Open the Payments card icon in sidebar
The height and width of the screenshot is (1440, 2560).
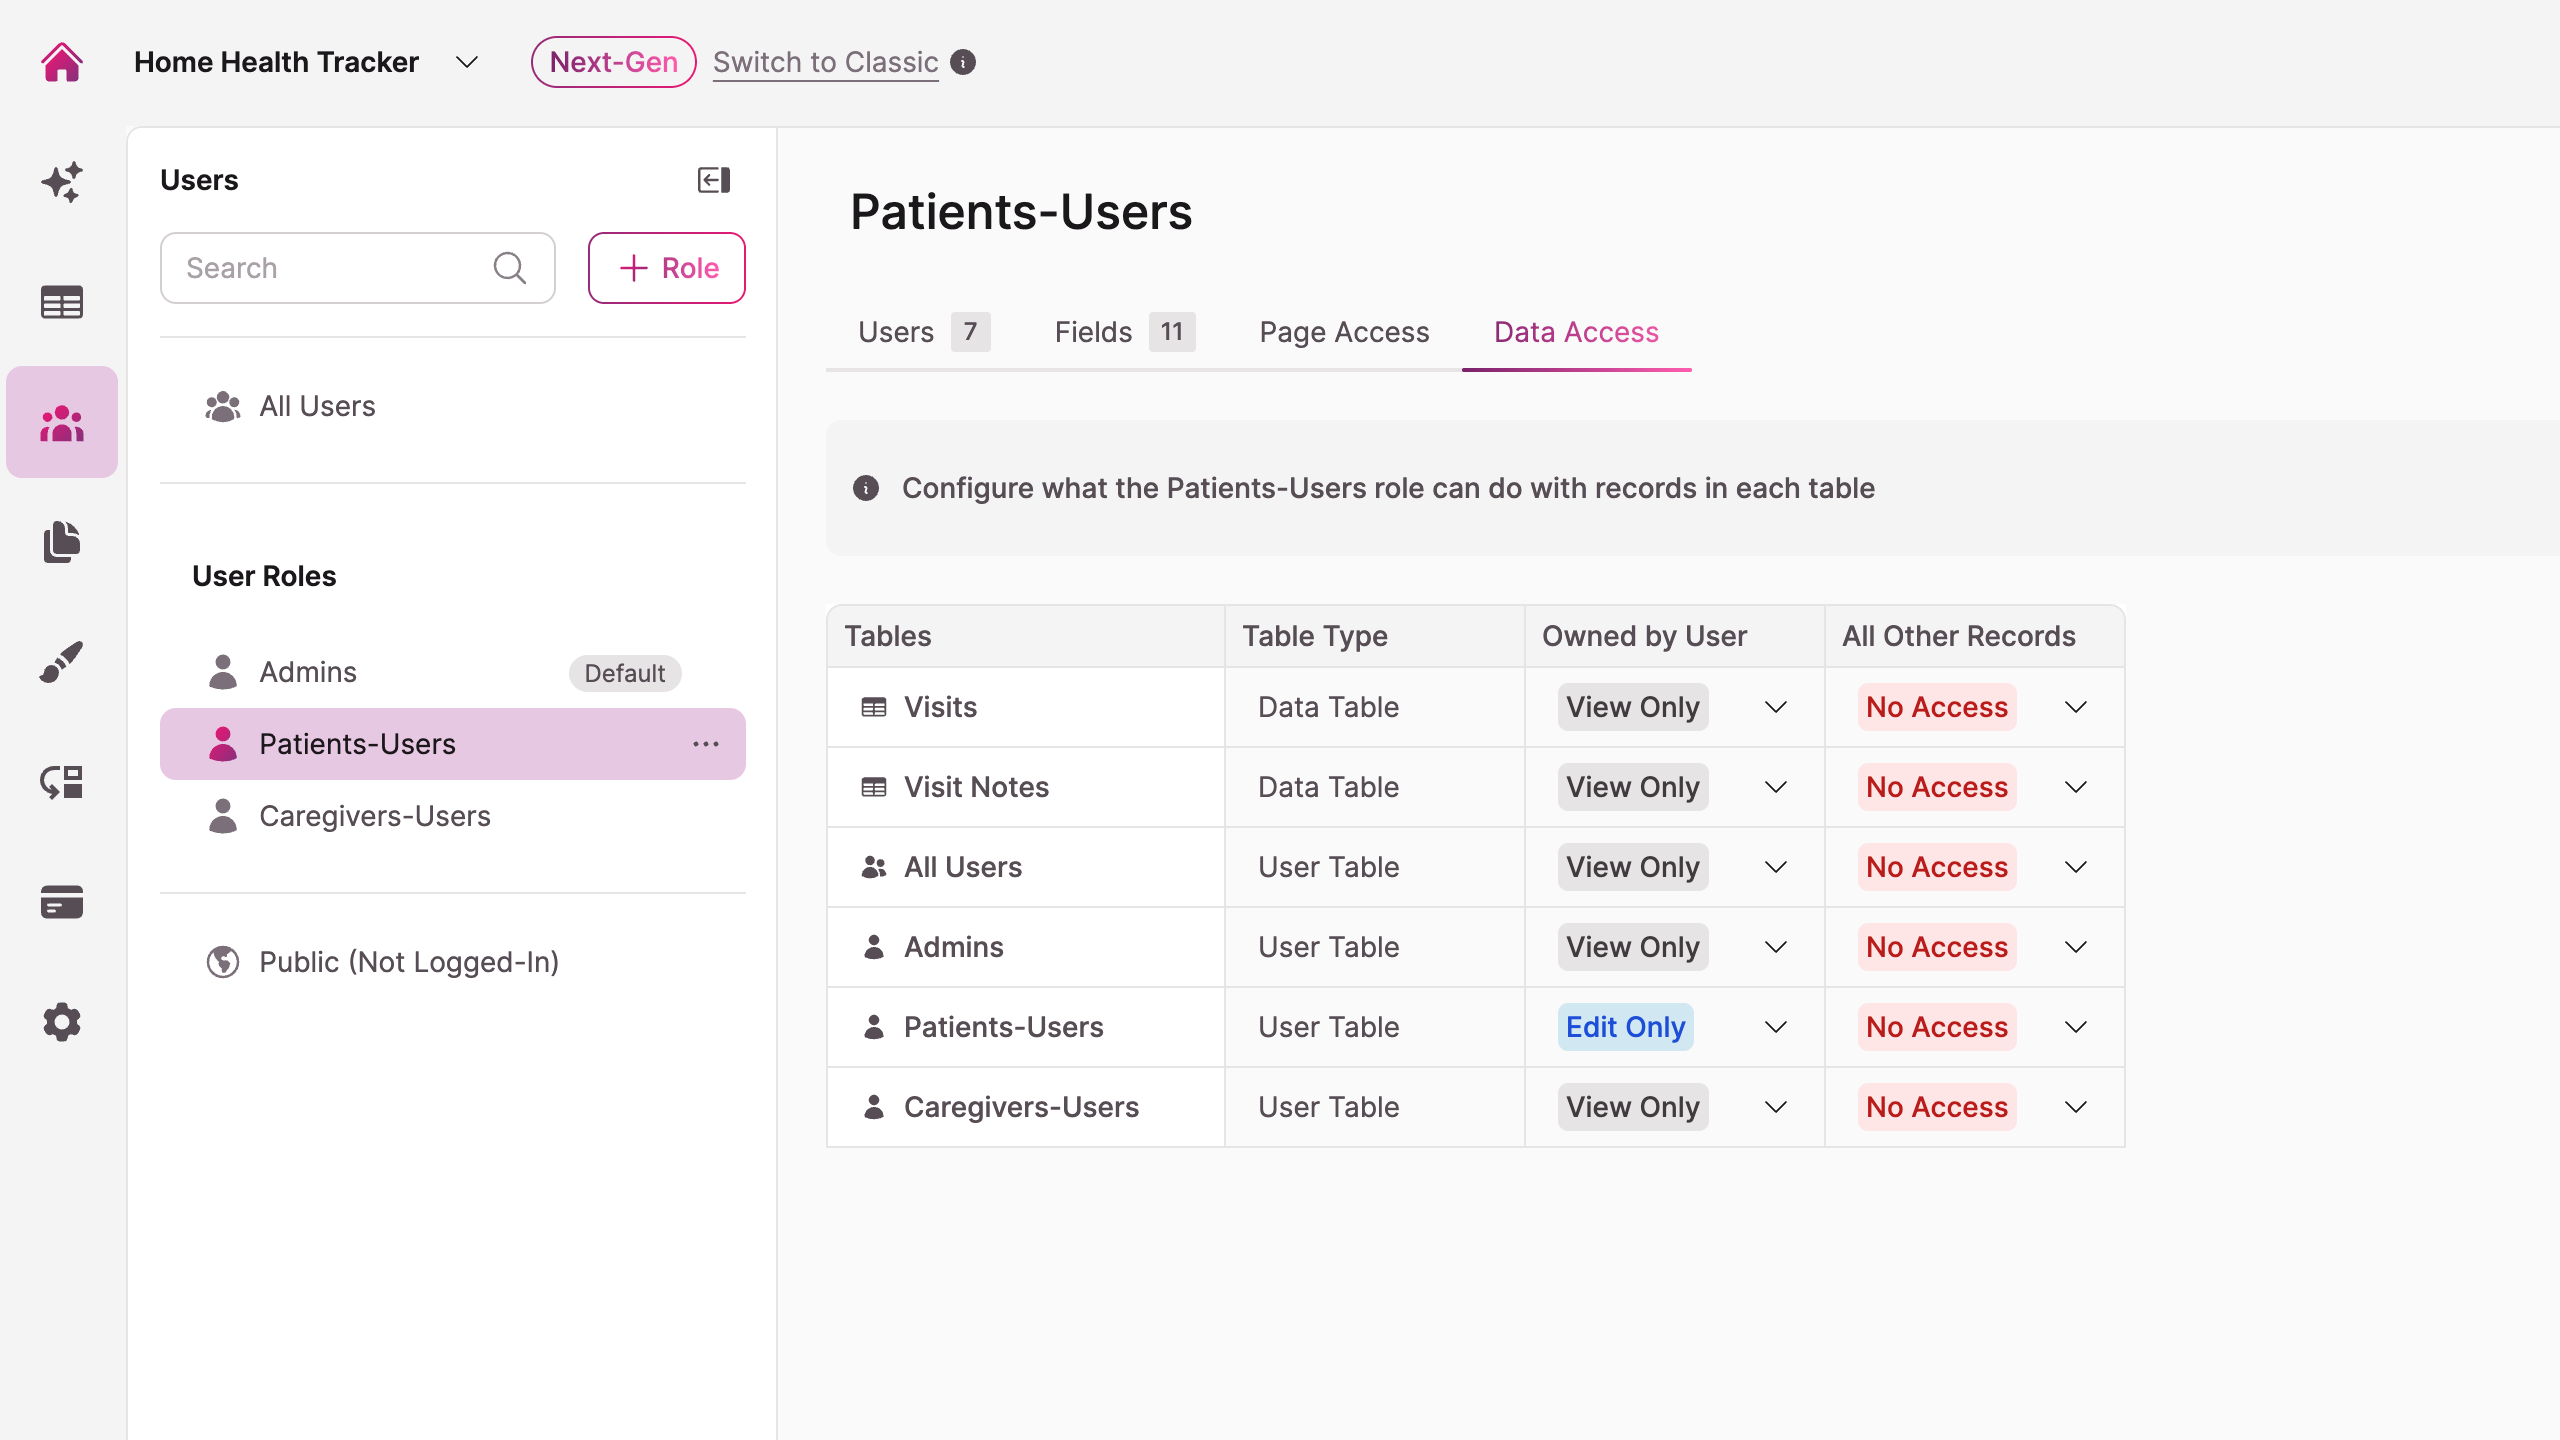62,902
